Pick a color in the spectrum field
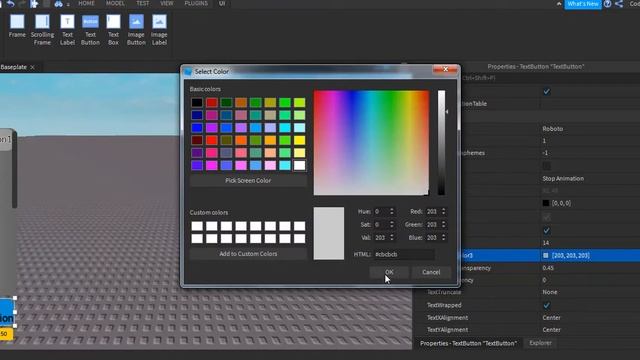This screenshot has height=360, width=640. (371, 143)
